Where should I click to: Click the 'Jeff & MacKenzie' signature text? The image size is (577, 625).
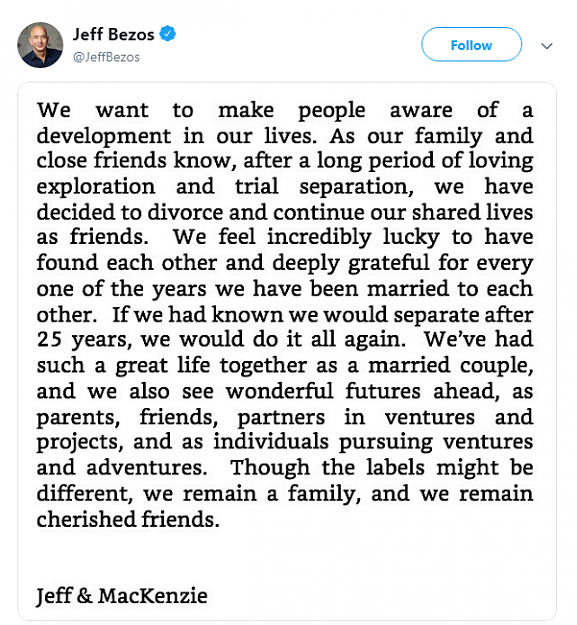pyautogui.click(x=122, y=596)
